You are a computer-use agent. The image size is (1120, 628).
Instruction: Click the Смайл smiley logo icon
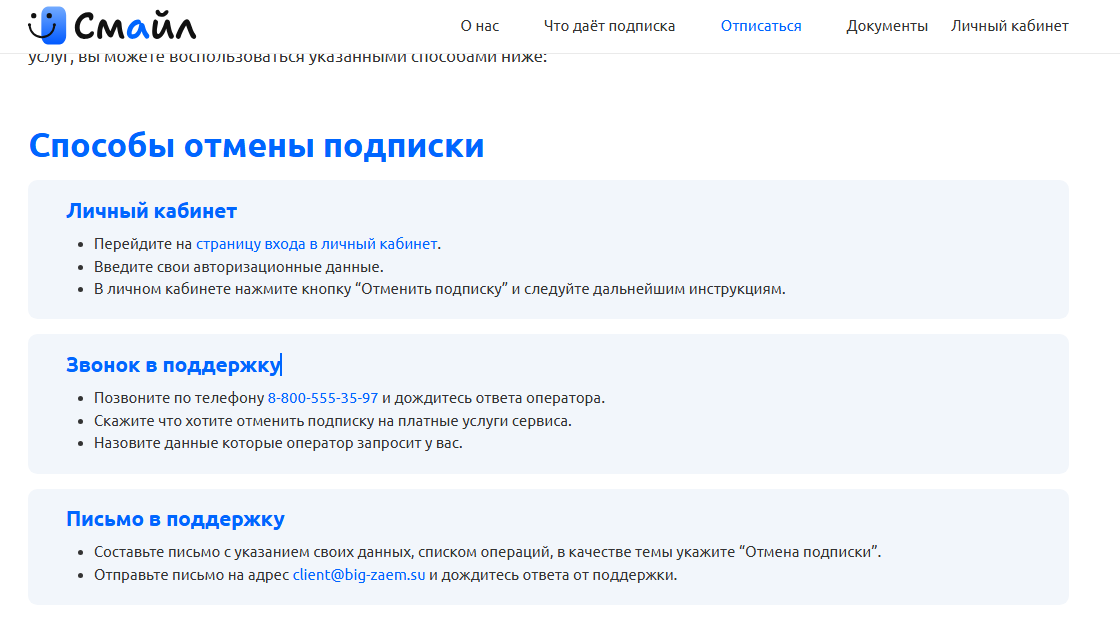click(47, 25)
